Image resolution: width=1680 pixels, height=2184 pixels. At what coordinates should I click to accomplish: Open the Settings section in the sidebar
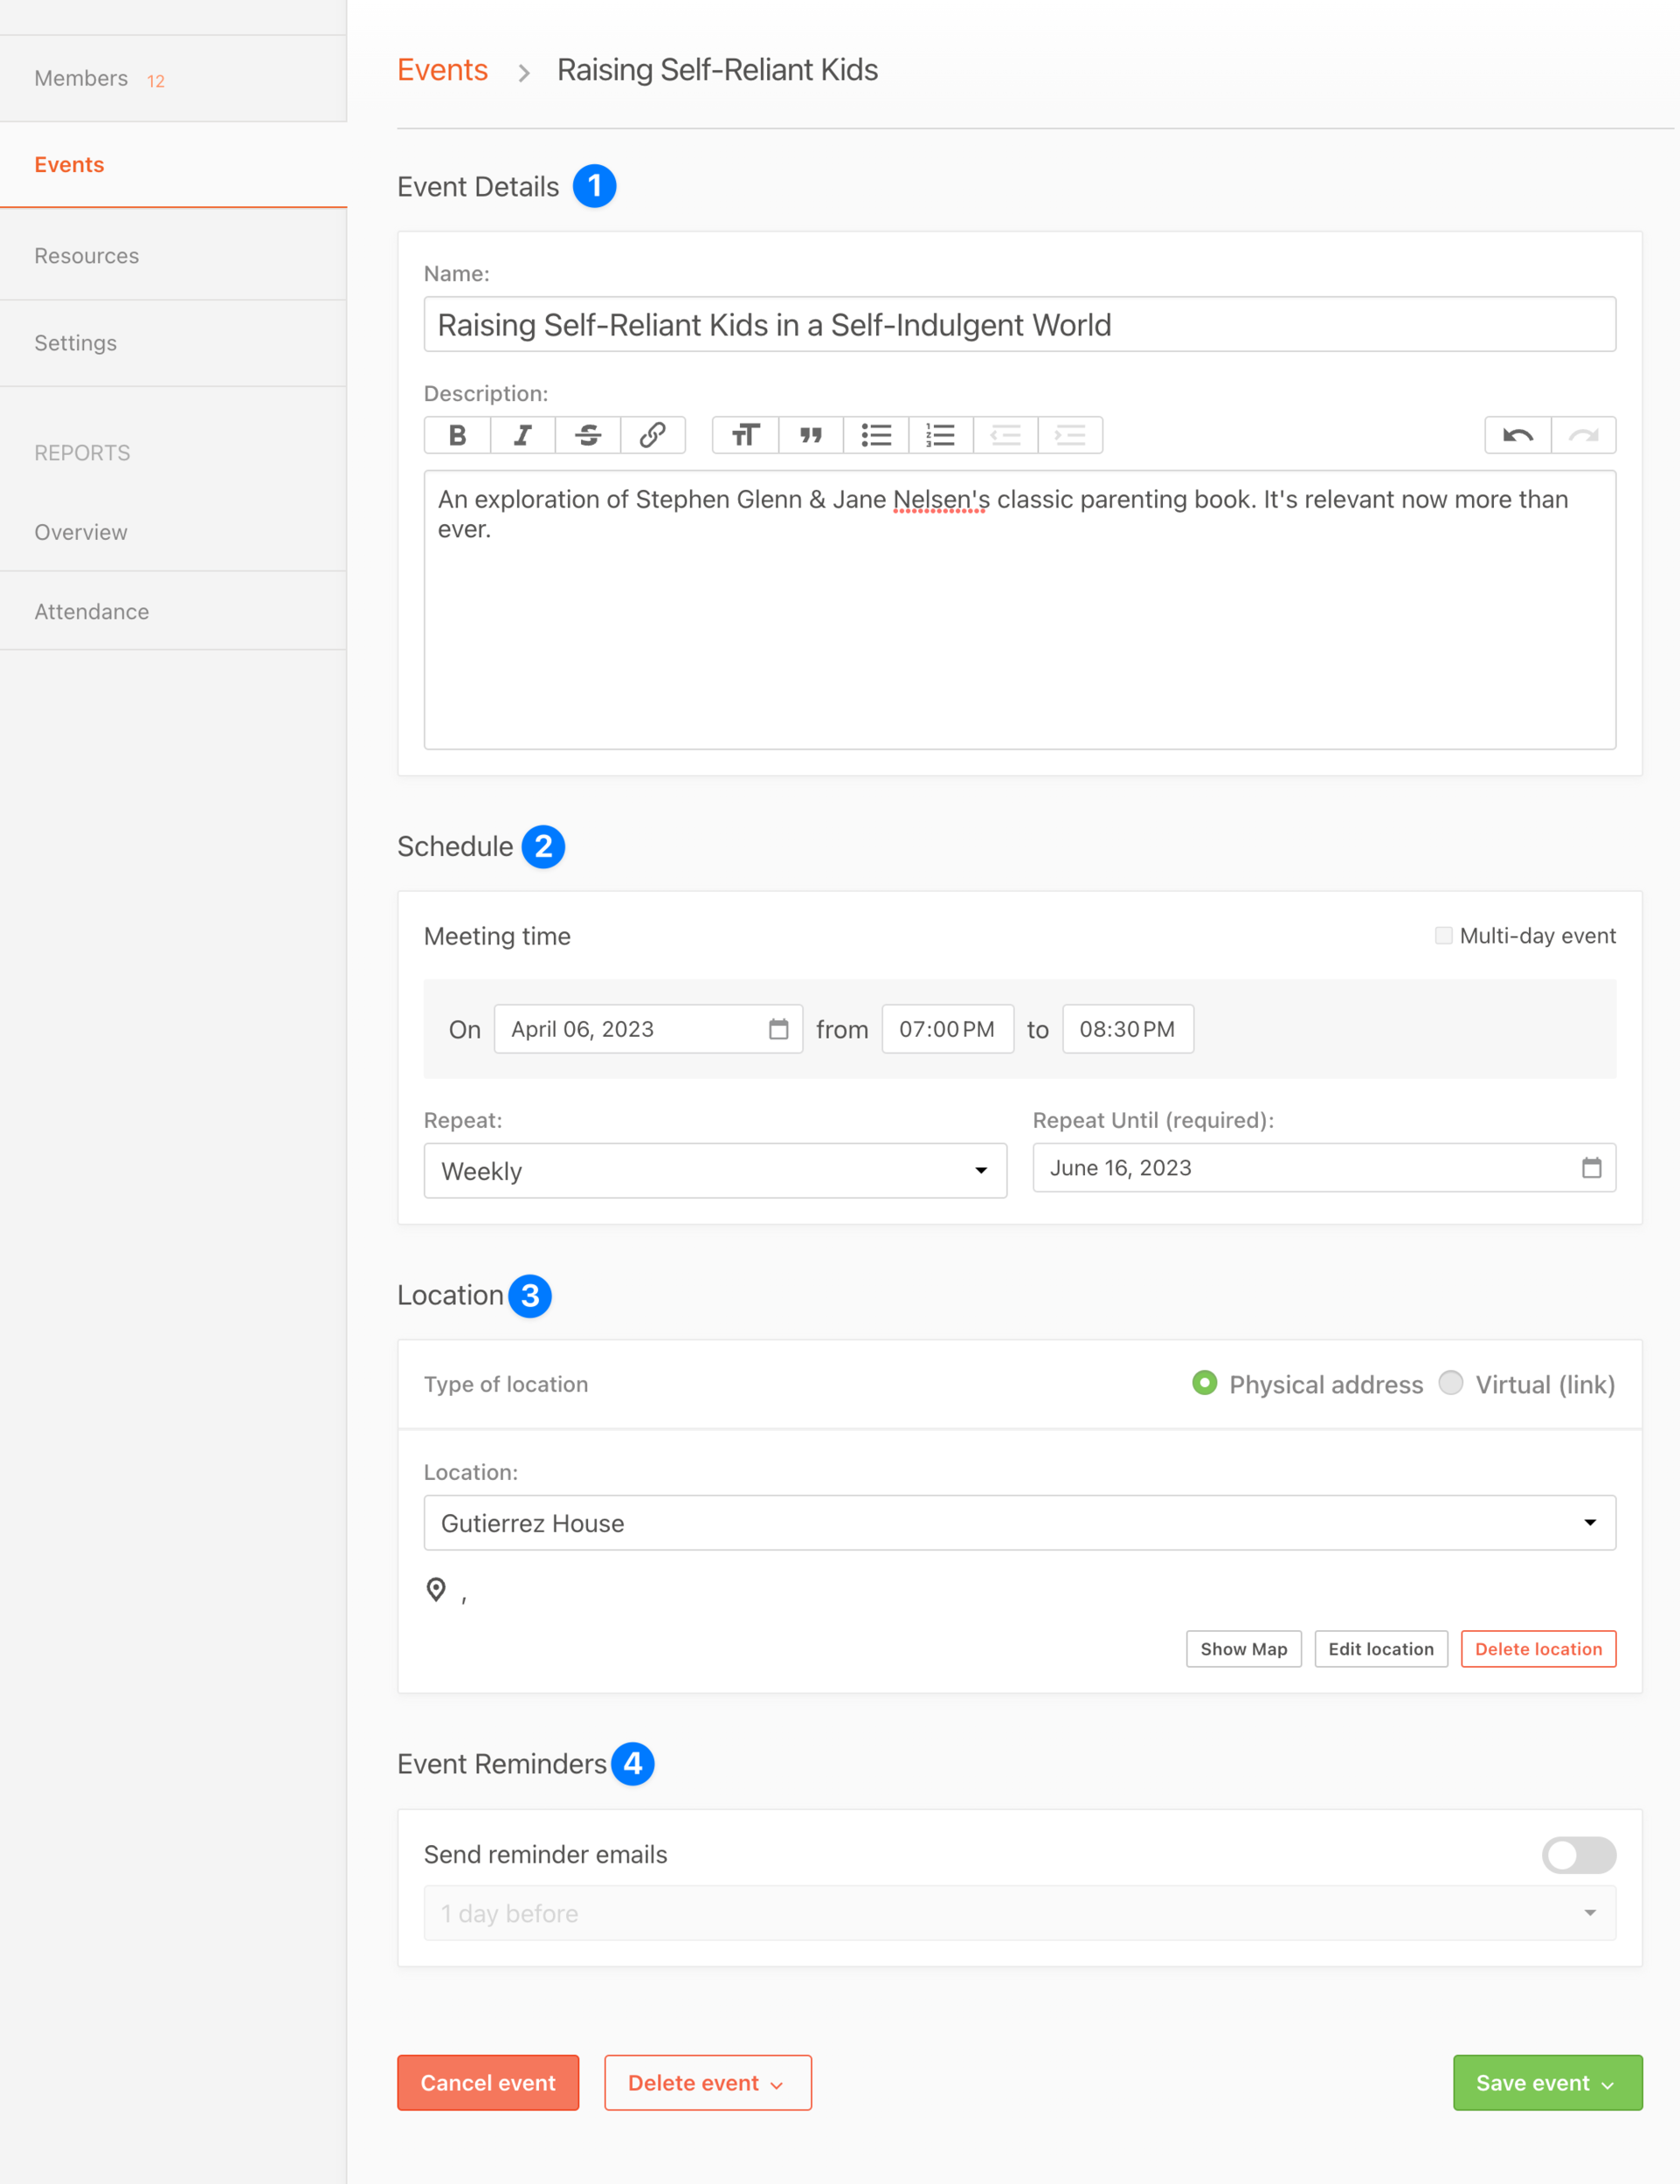76,343
